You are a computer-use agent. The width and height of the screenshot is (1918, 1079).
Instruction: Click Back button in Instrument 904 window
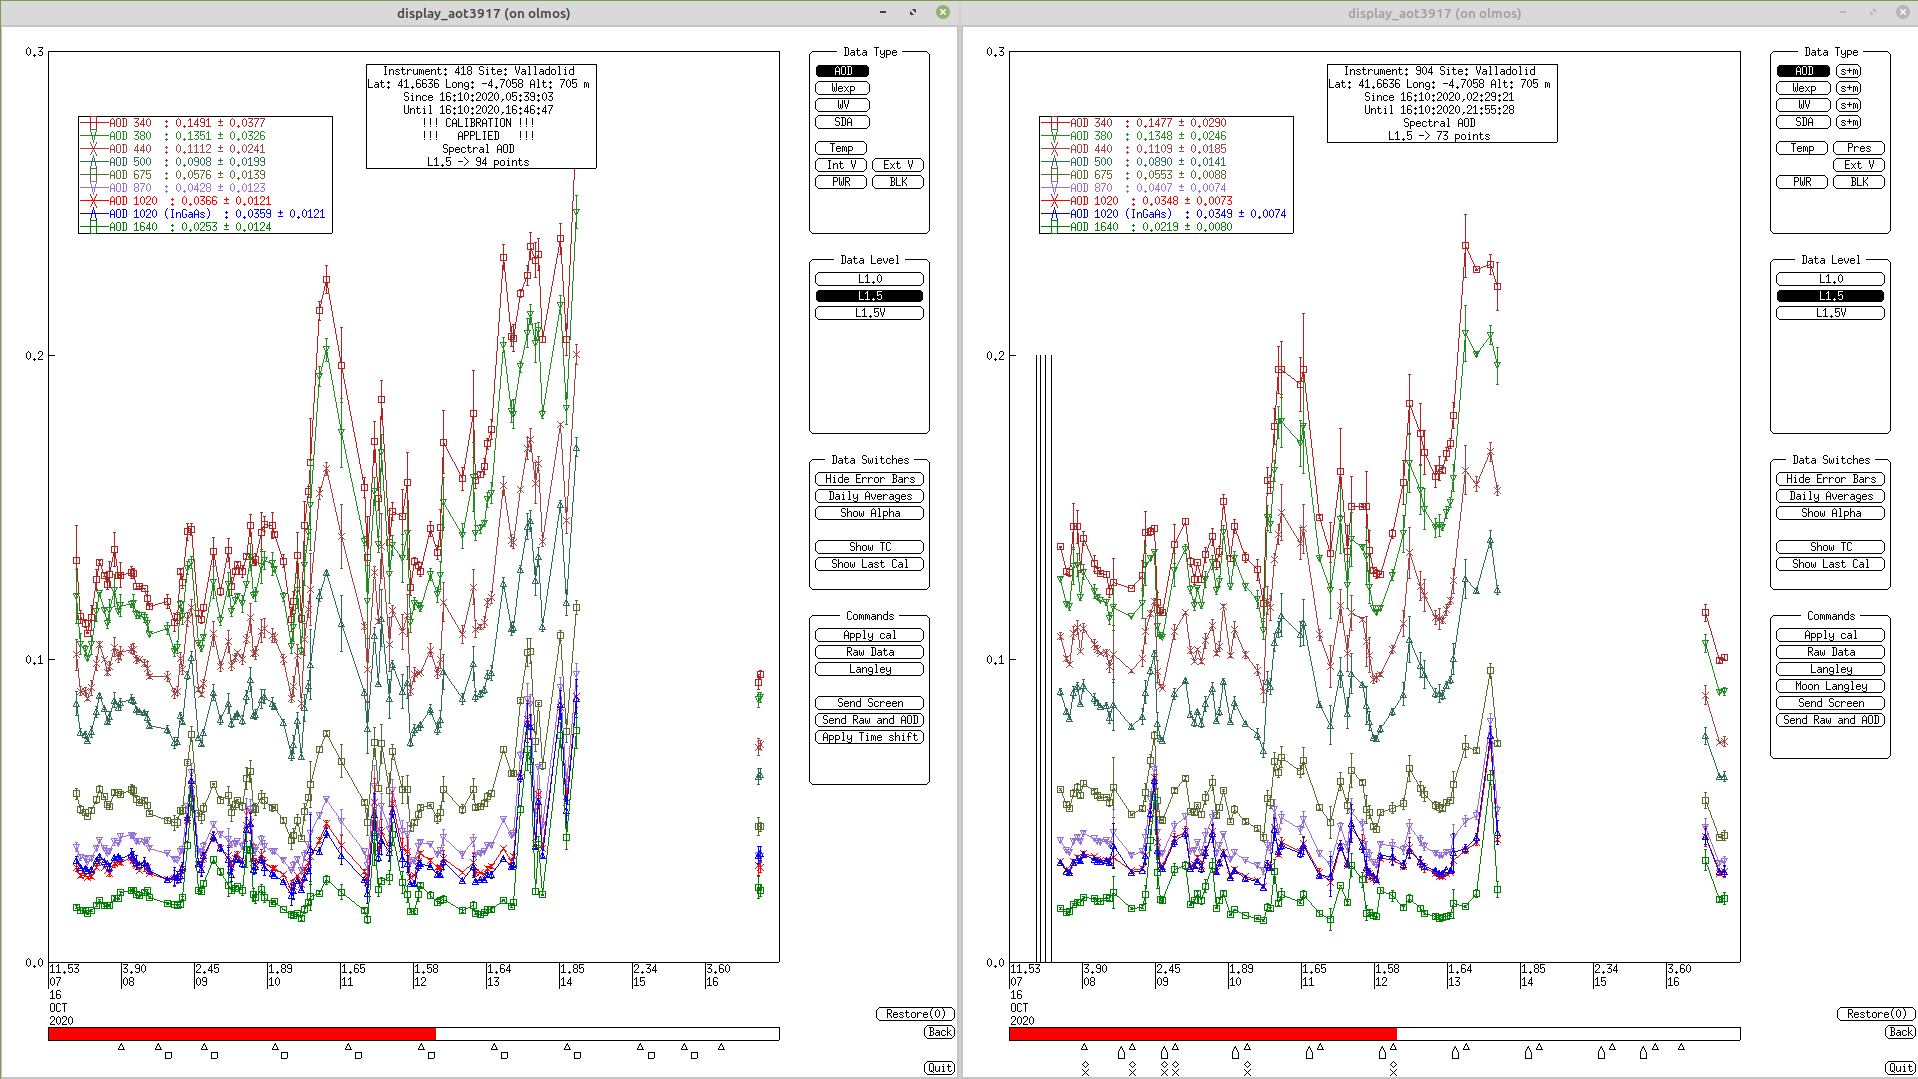[1900, 1032]
